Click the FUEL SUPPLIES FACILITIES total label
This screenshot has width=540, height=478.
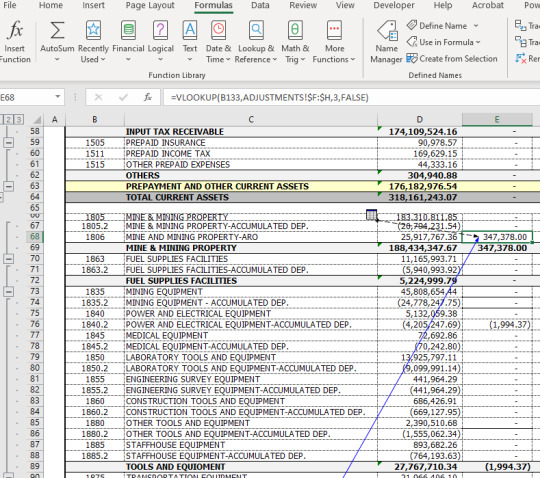tap(181, 281)
